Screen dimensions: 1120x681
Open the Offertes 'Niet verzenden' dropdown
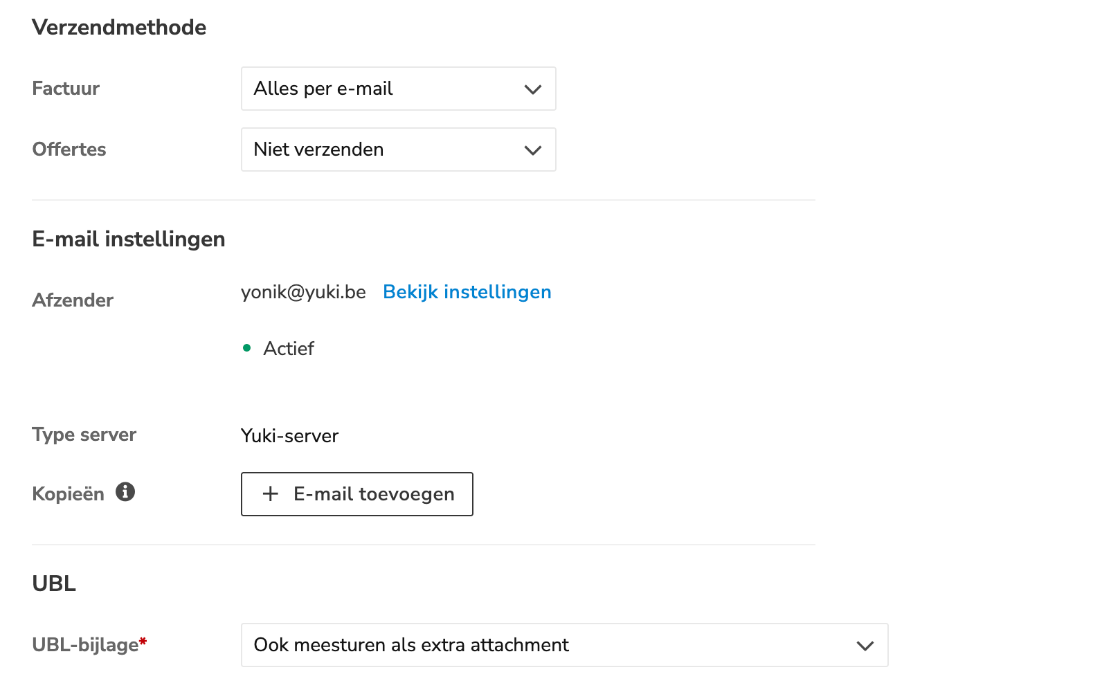398,149
